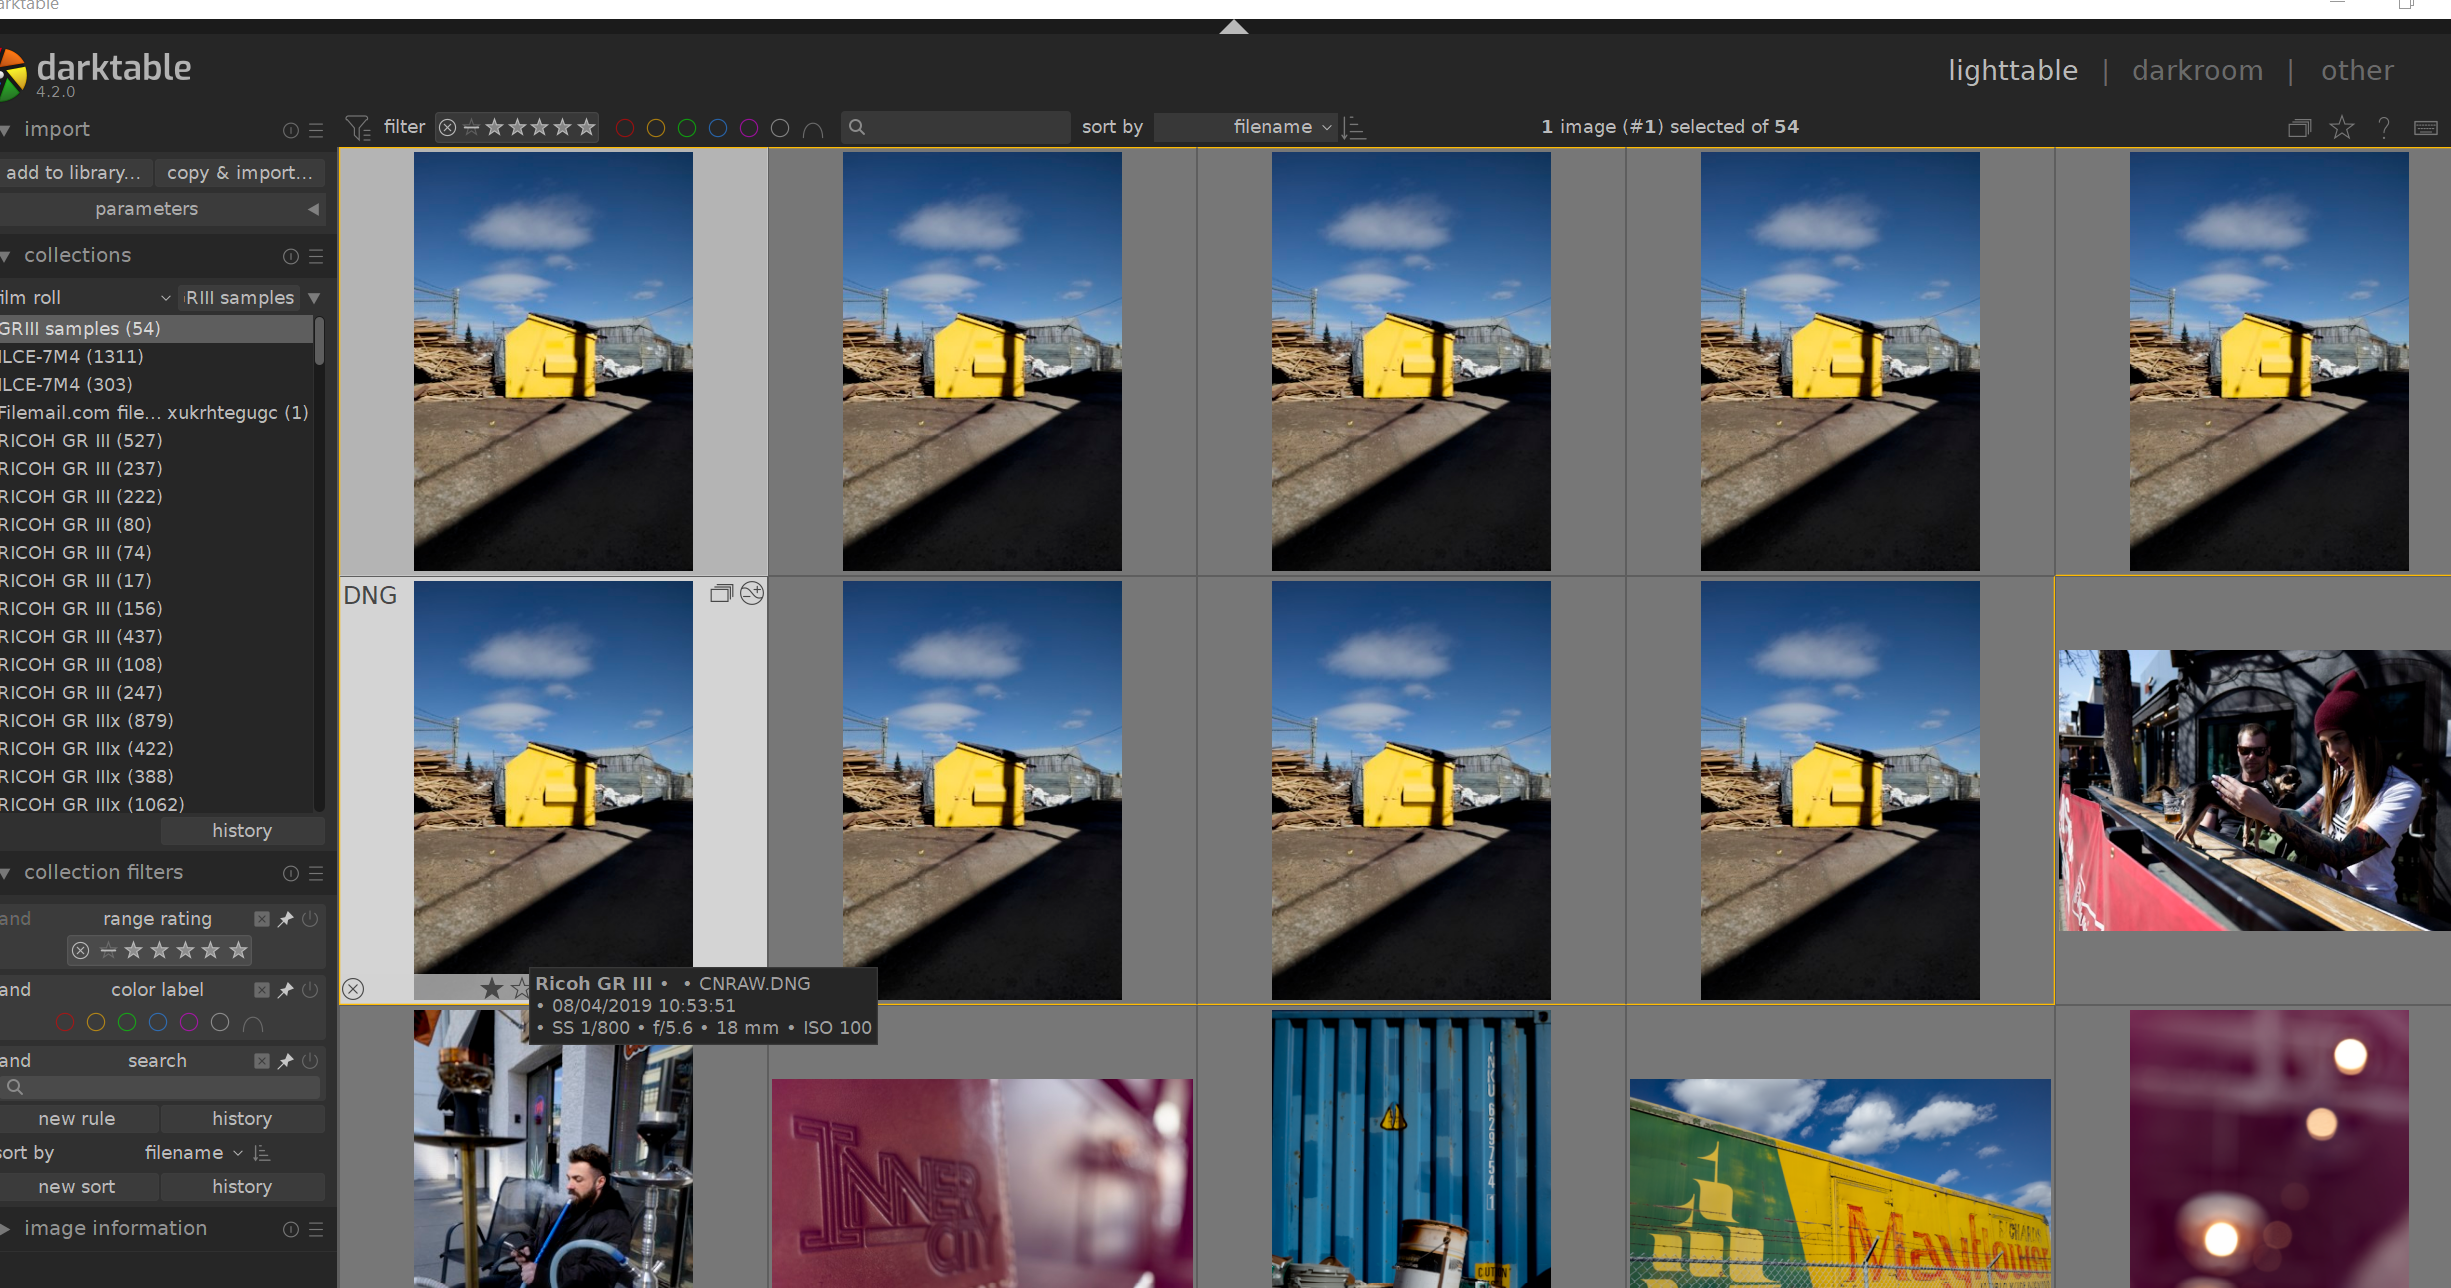Select the RICOH GR IIIx (879) film roll
The image size is (2451, 1288).
click(x=88, y=720)
